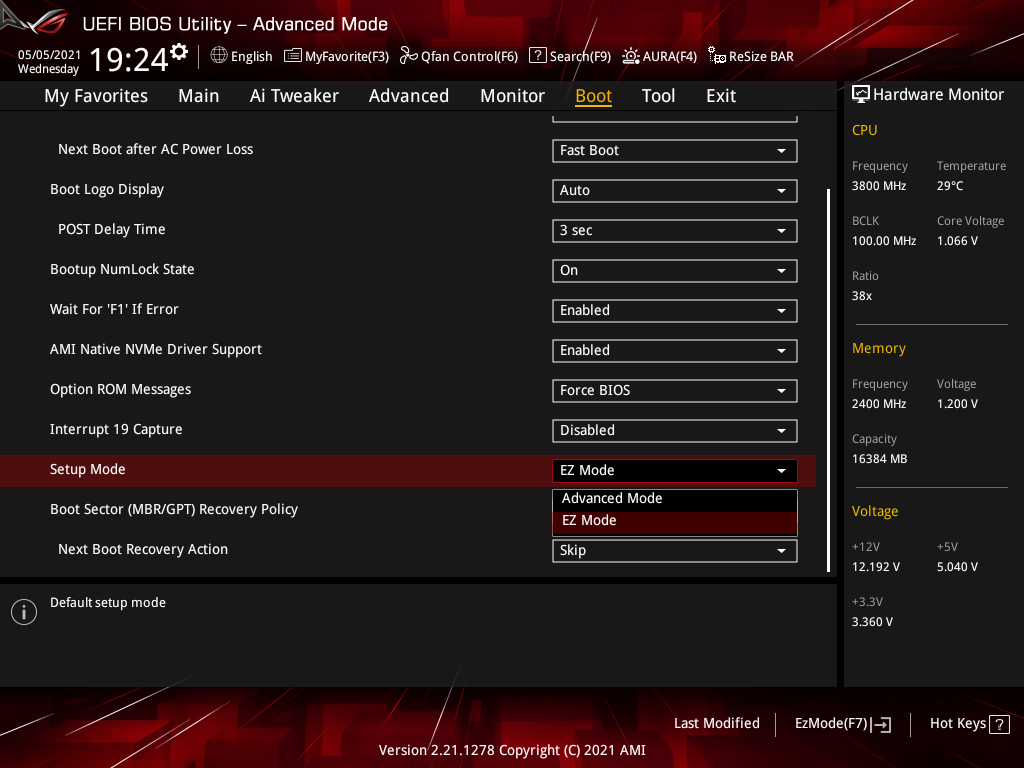This screenshot has height=768, width=1024.
Task: Expand the Boot Logo Display dropdown
Action: click(x=675, y=191)
